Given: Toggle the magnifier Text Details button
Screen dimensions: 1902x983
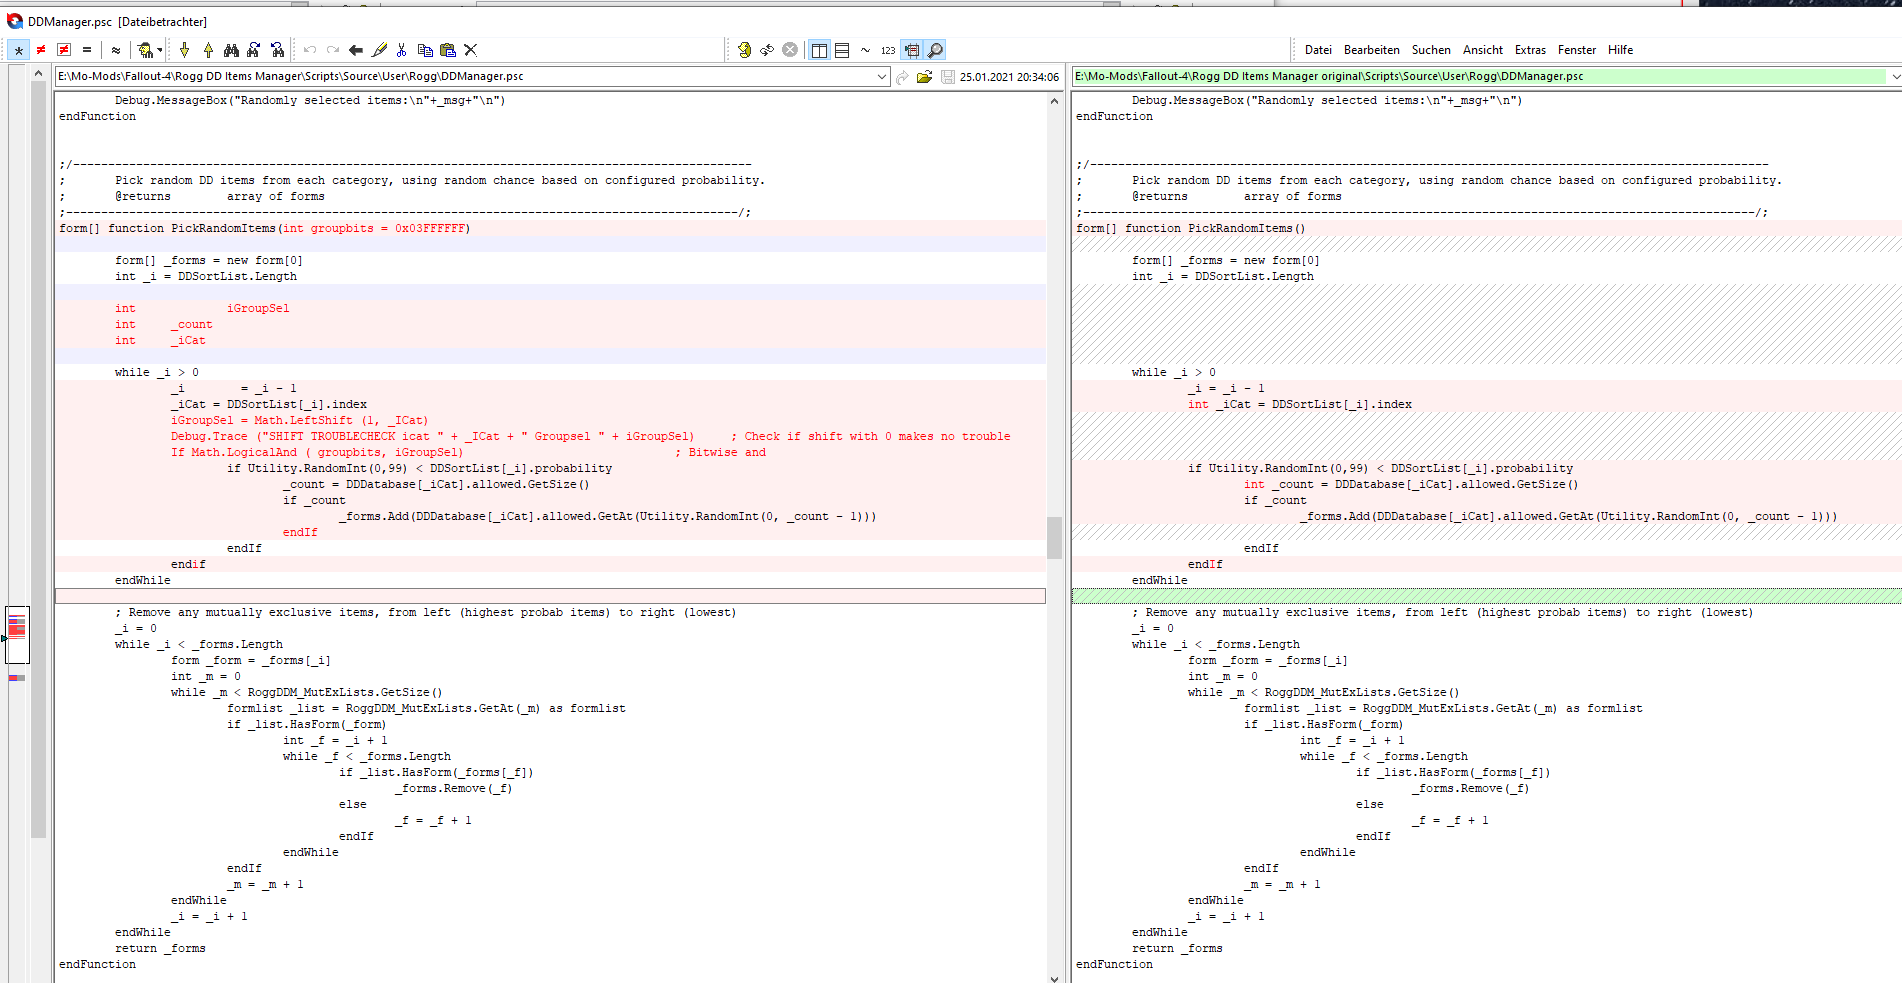Looking at the screenshot, I should [x=935, y=50].
